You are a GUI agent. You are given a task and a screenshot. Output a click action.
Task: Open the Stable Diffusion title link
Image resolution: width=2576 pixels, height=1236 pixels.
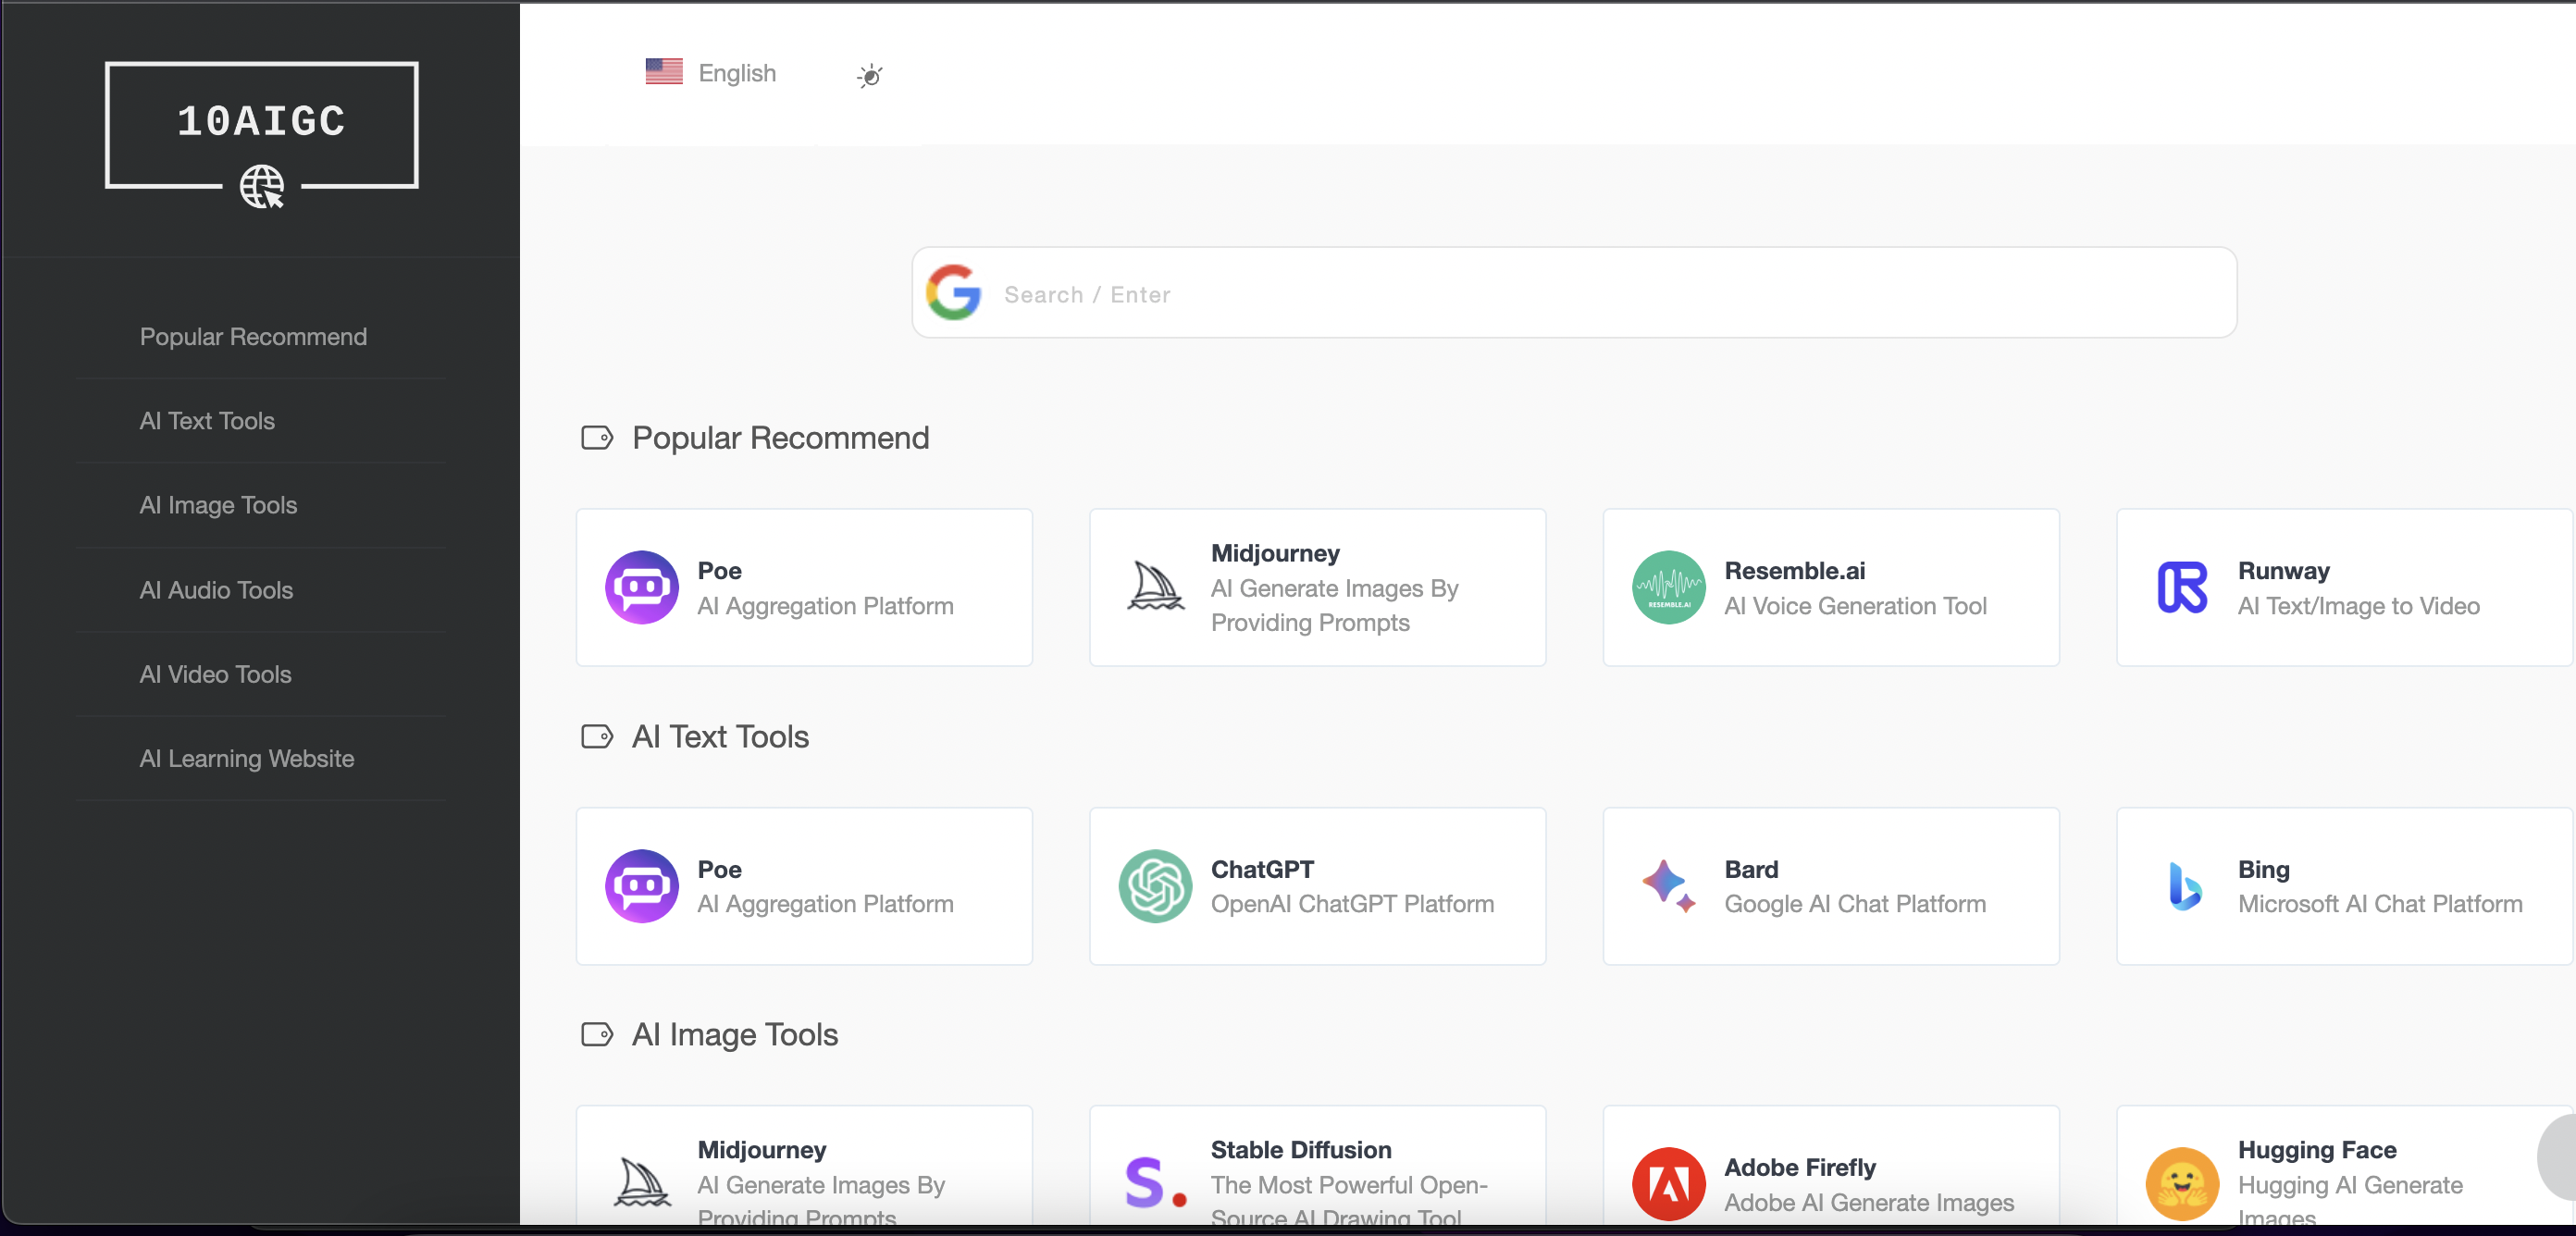coord(1301,1150)
